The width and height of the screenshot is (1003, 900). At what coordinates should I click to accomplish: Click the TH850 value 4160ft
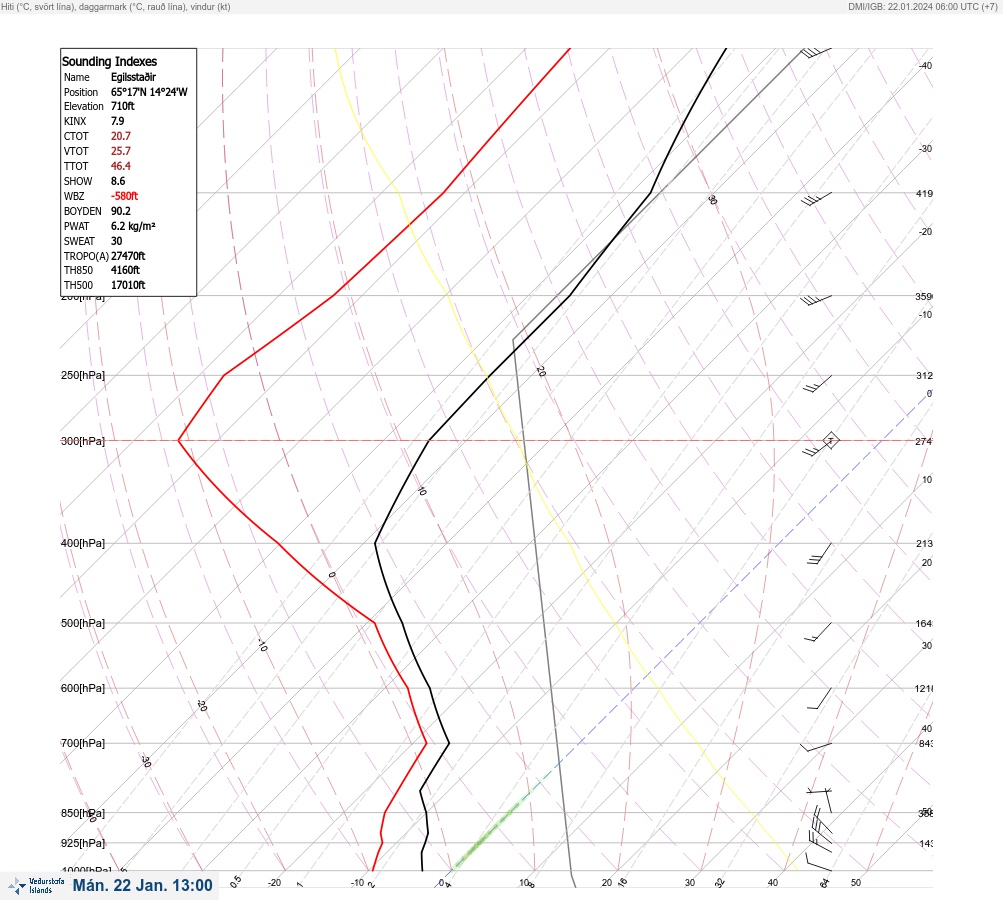tap(125, 270)
